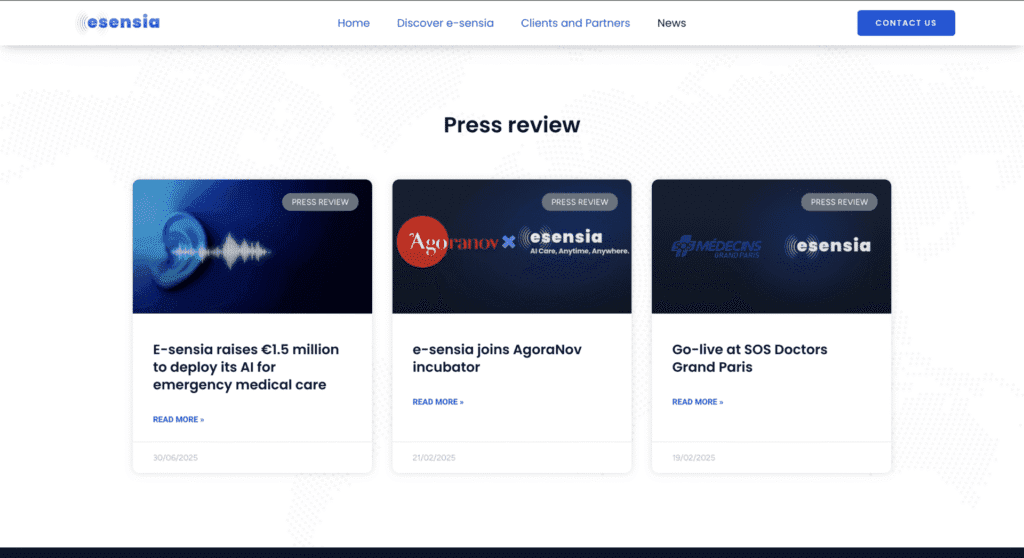The height and width of the screenshot is (558, 1024).
Task: Click the date 19/02/2025
Action: 694,457
